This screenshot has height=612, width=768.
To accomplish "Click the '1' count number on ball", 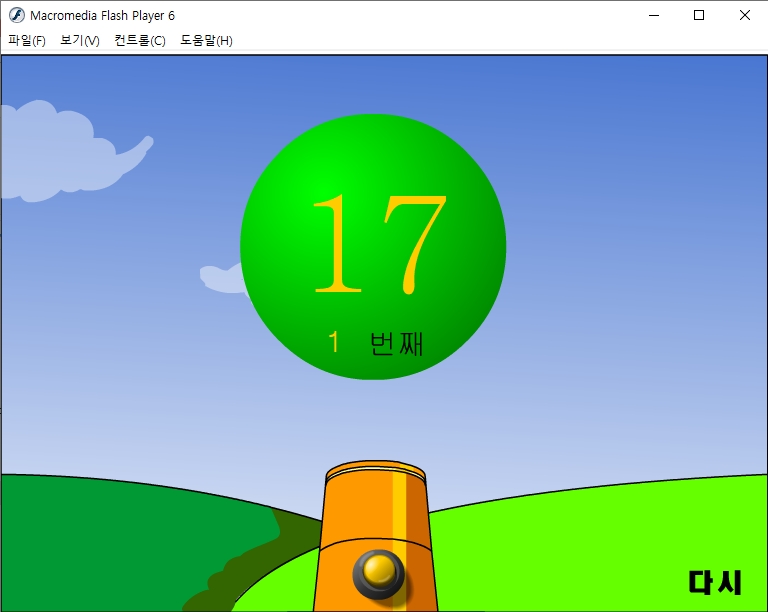I will pos(334,342).
